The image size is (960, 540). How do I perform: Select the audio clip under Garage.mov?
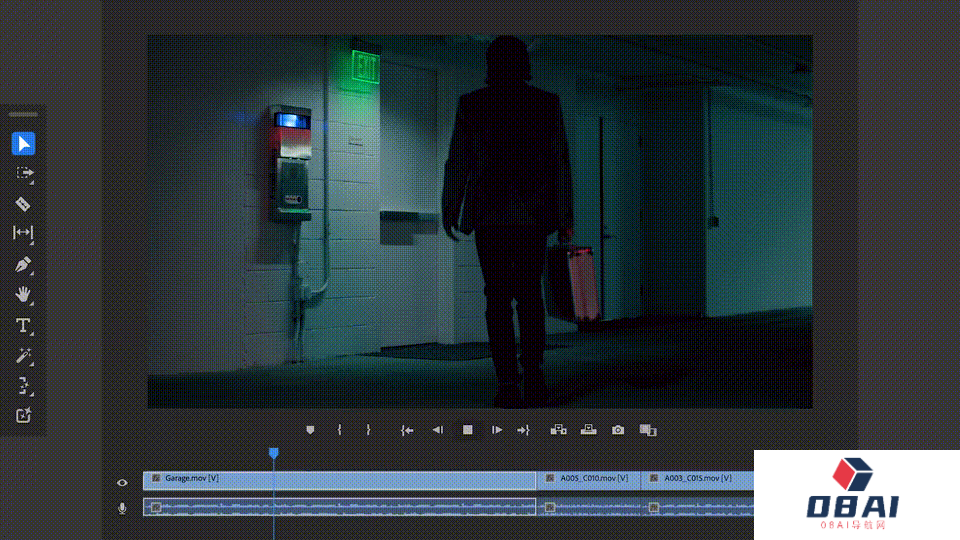pyautogui.click(x=339, y=507)
